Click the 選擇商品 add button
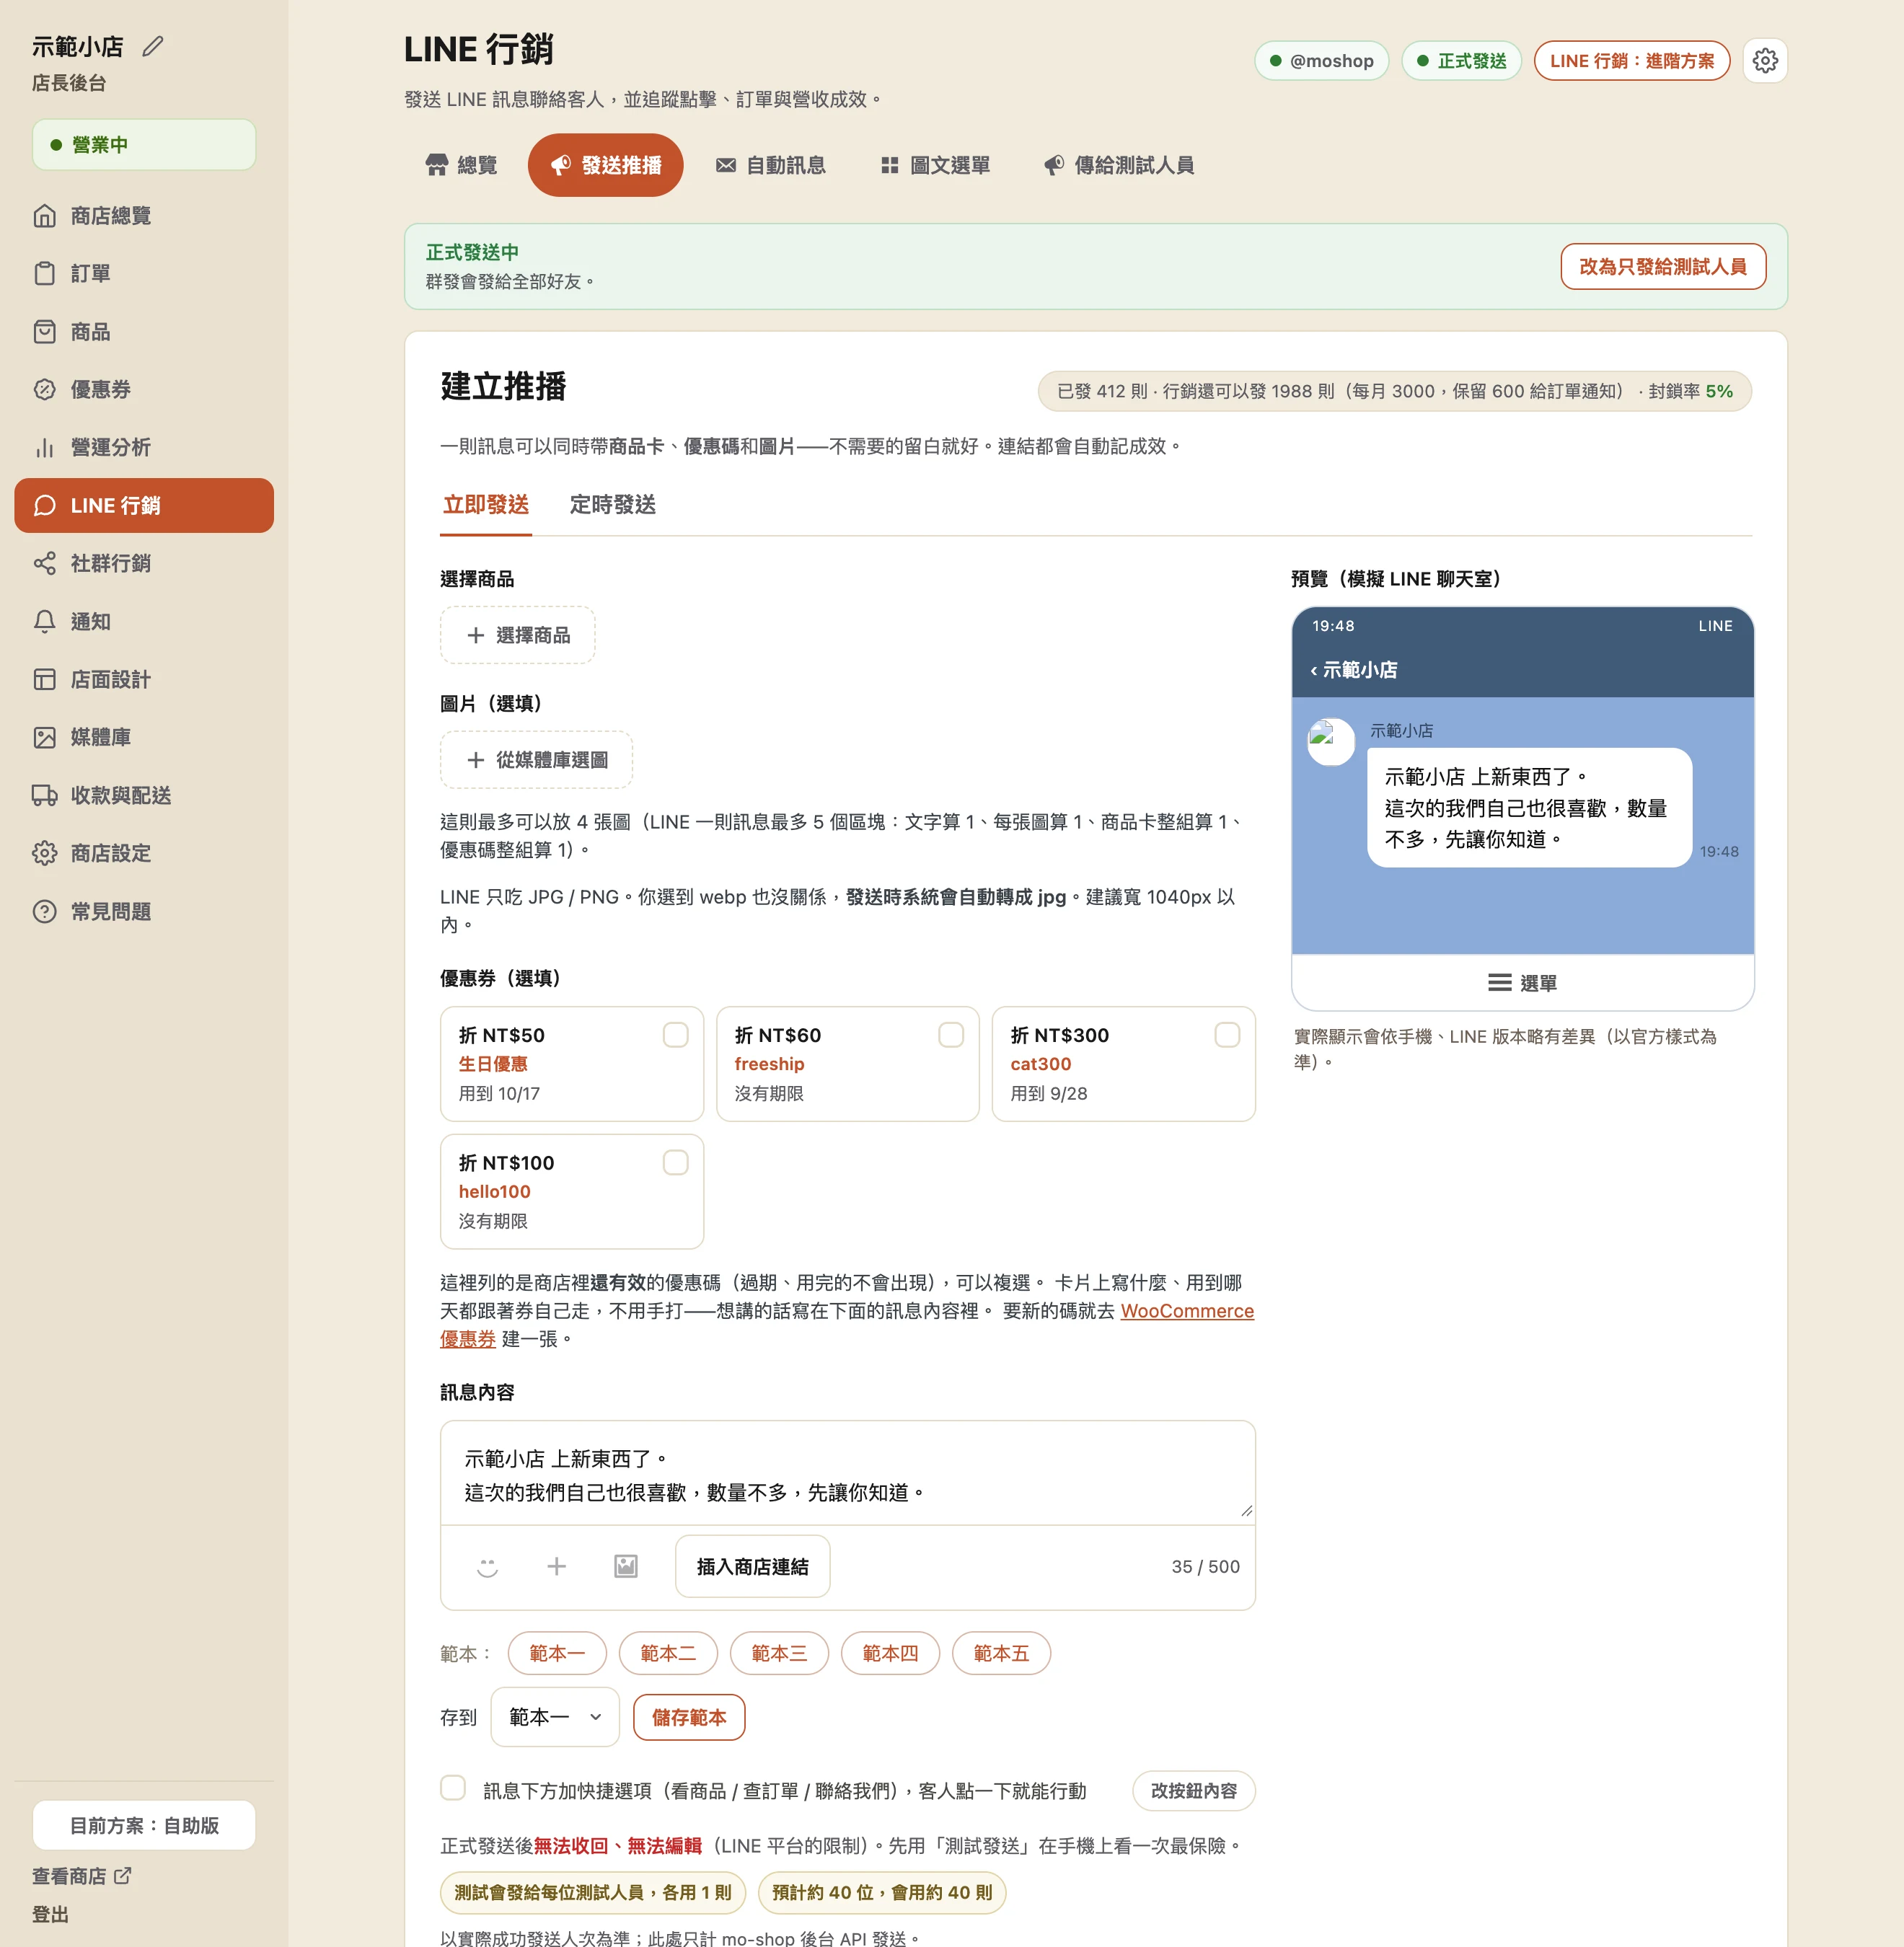Screen dimensions: 1904x1947 pos(518,635)
